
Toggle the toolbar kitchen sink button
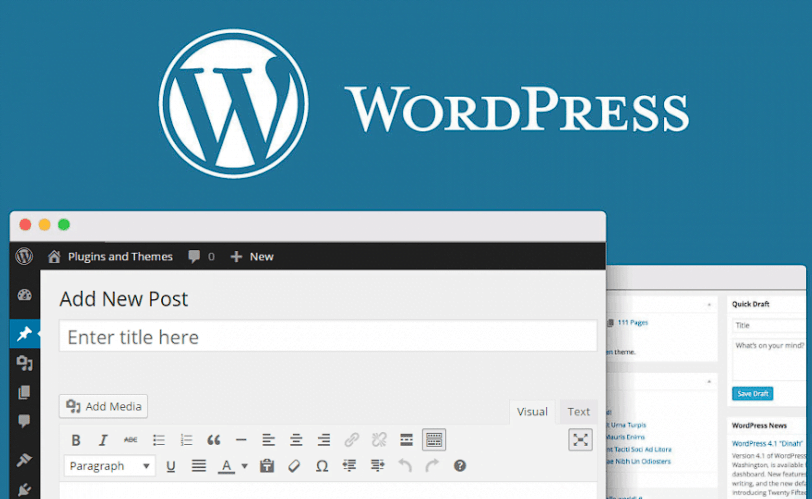point(434,440)
